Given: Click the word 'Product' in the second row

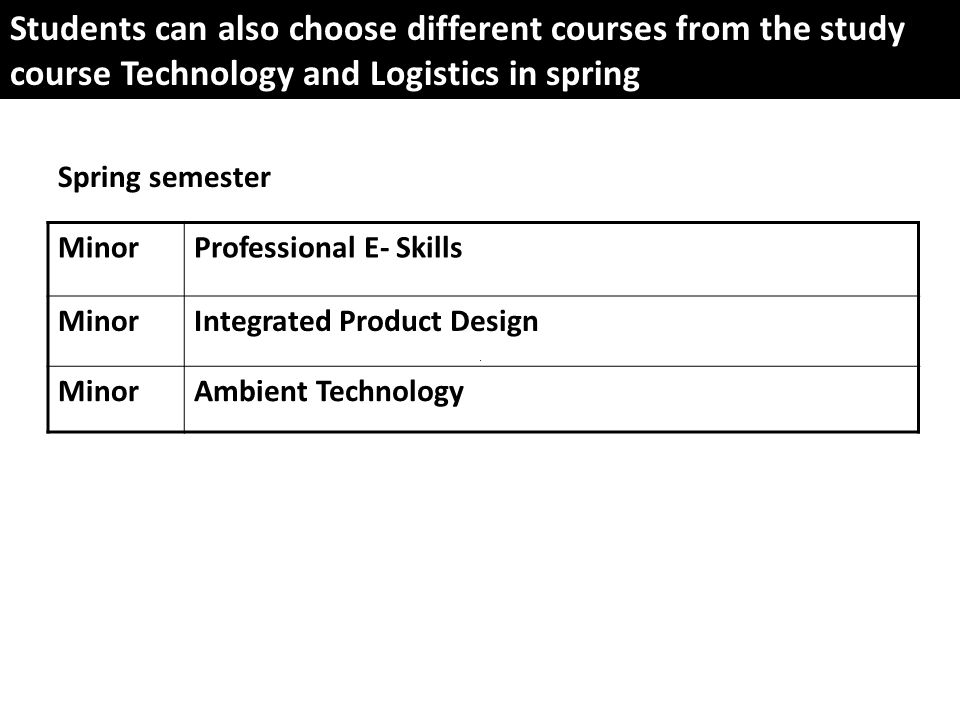Looking at the screenshot, I should click(390, 321).
